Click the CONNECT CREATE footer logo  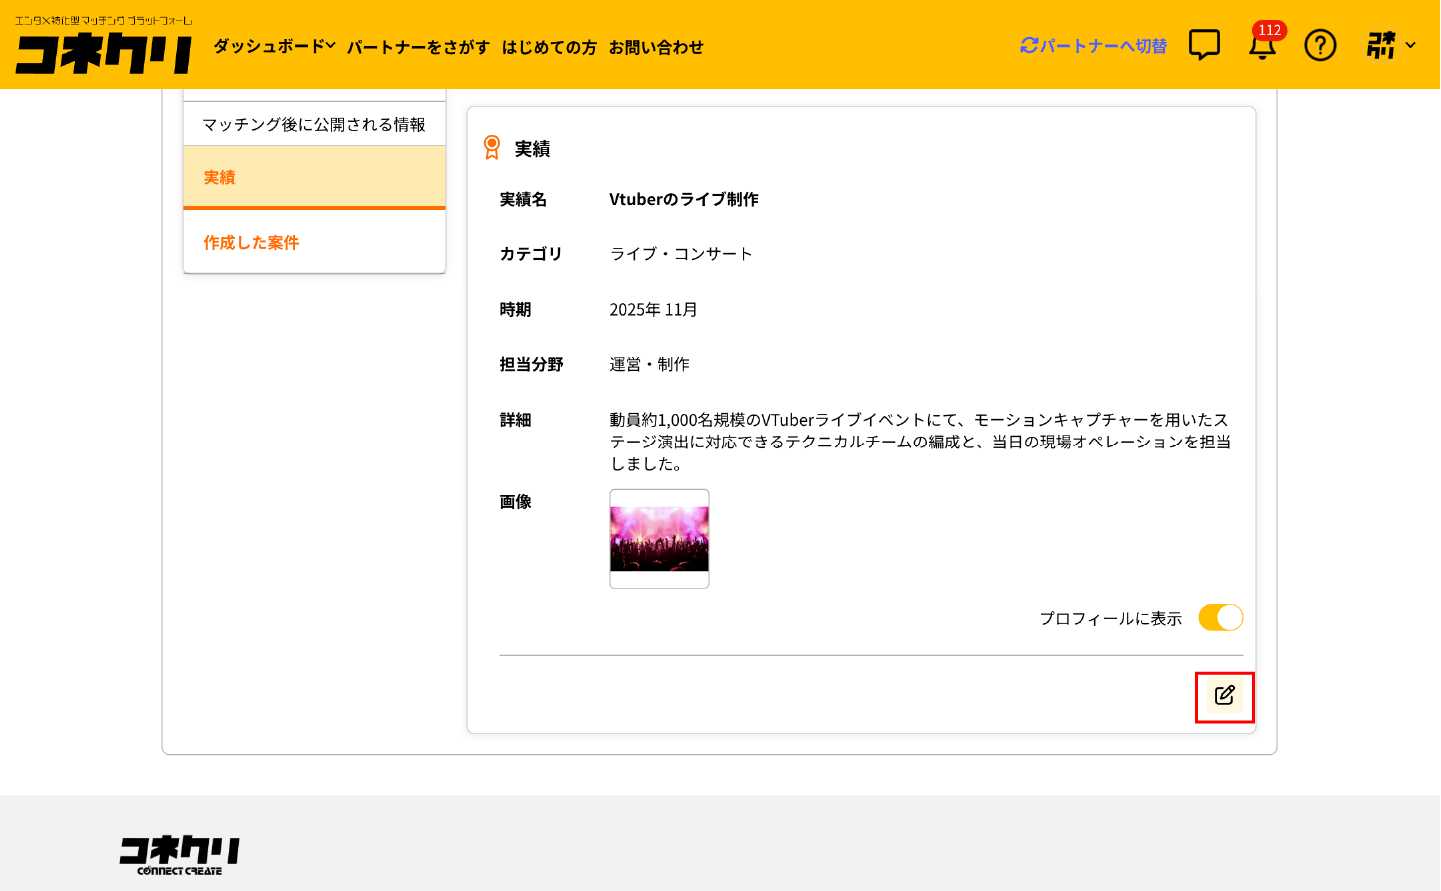(x=179, y=855)
